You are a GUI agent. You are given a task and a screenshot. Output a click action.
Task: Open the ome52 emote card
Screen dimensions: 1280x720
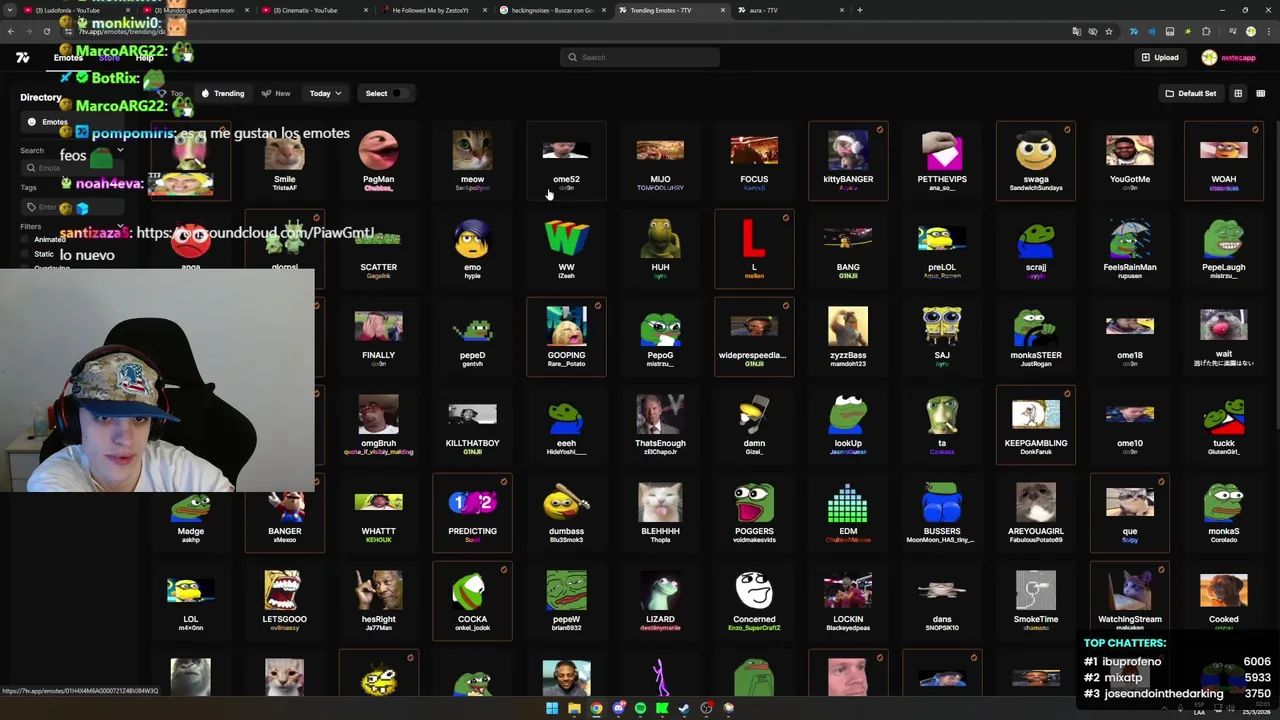[566, 161]
